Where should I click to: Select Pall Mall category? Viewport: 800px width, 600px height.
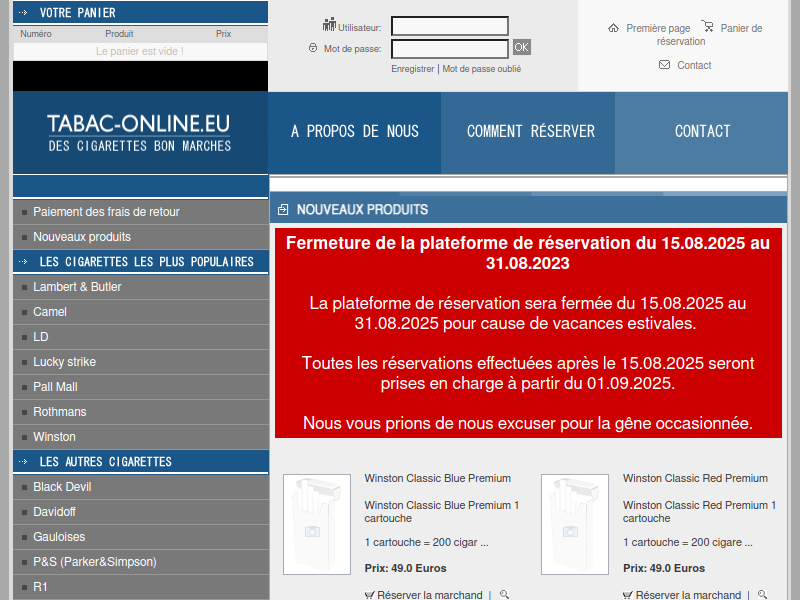141,387
